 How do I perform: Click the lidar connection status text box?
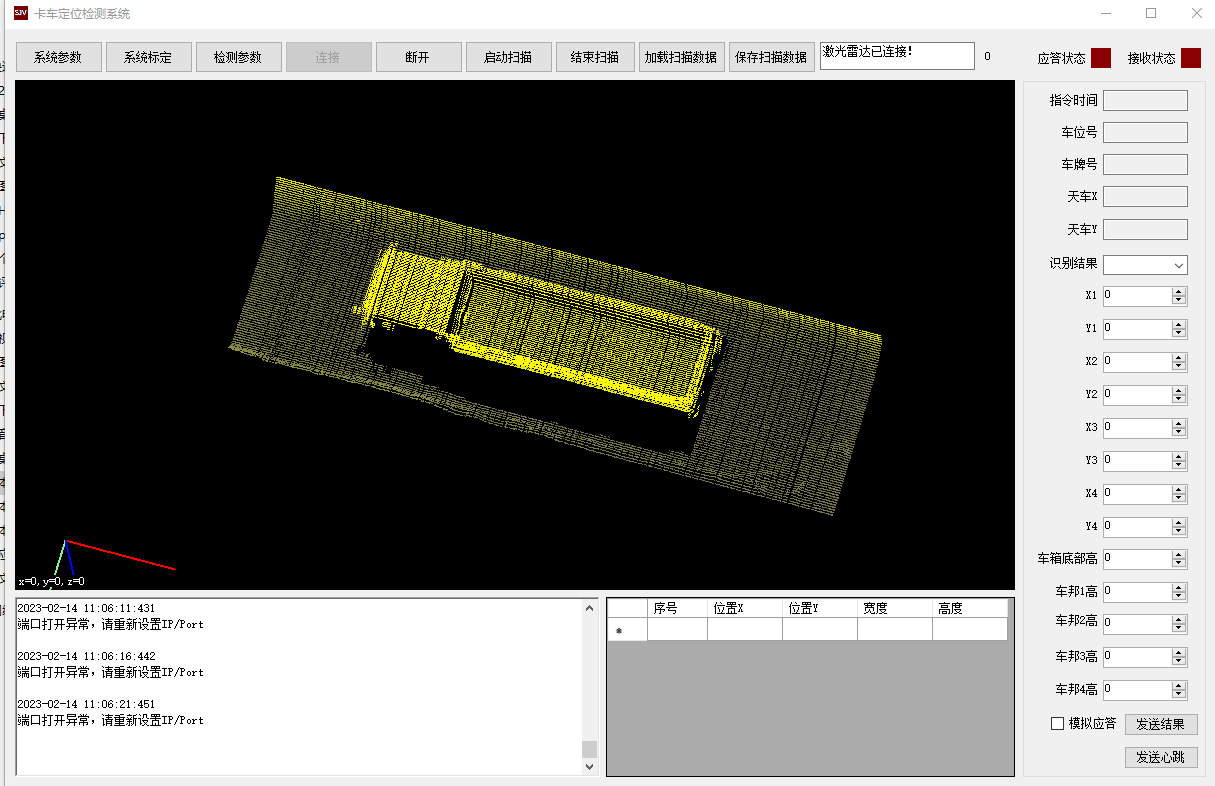coord(897,56)
